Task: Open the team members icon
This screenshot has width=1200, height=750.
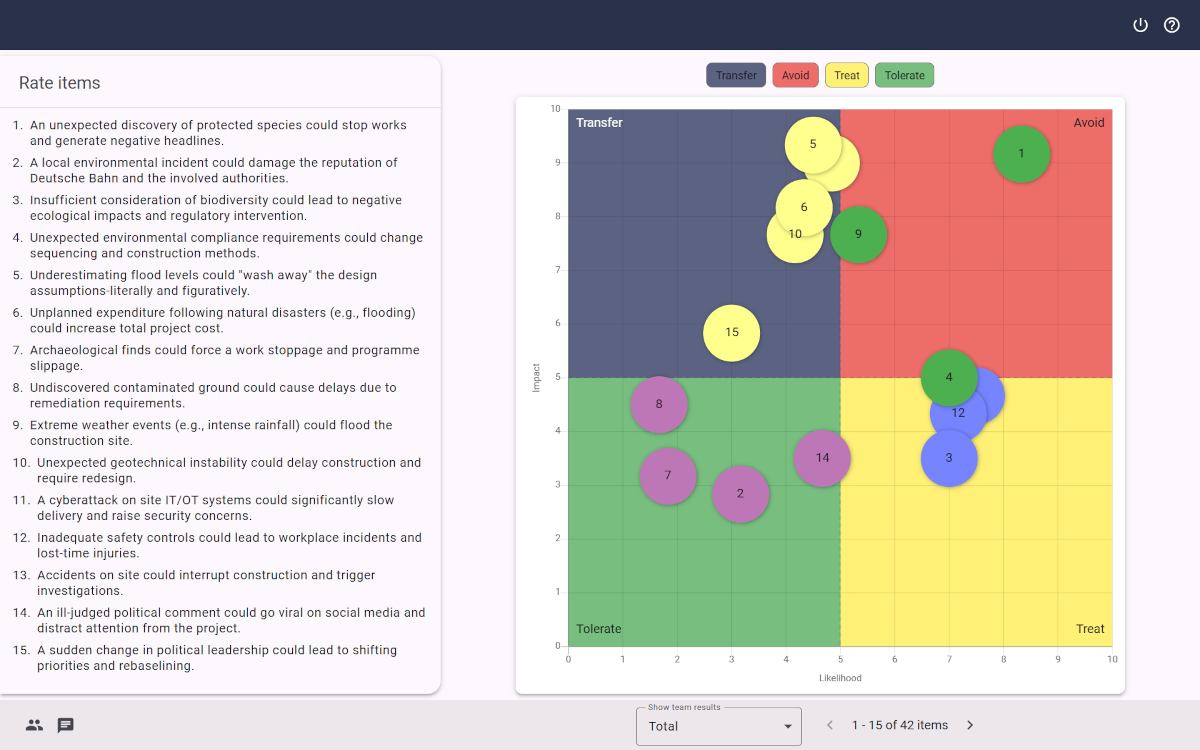Action: (x=34, y=725)
